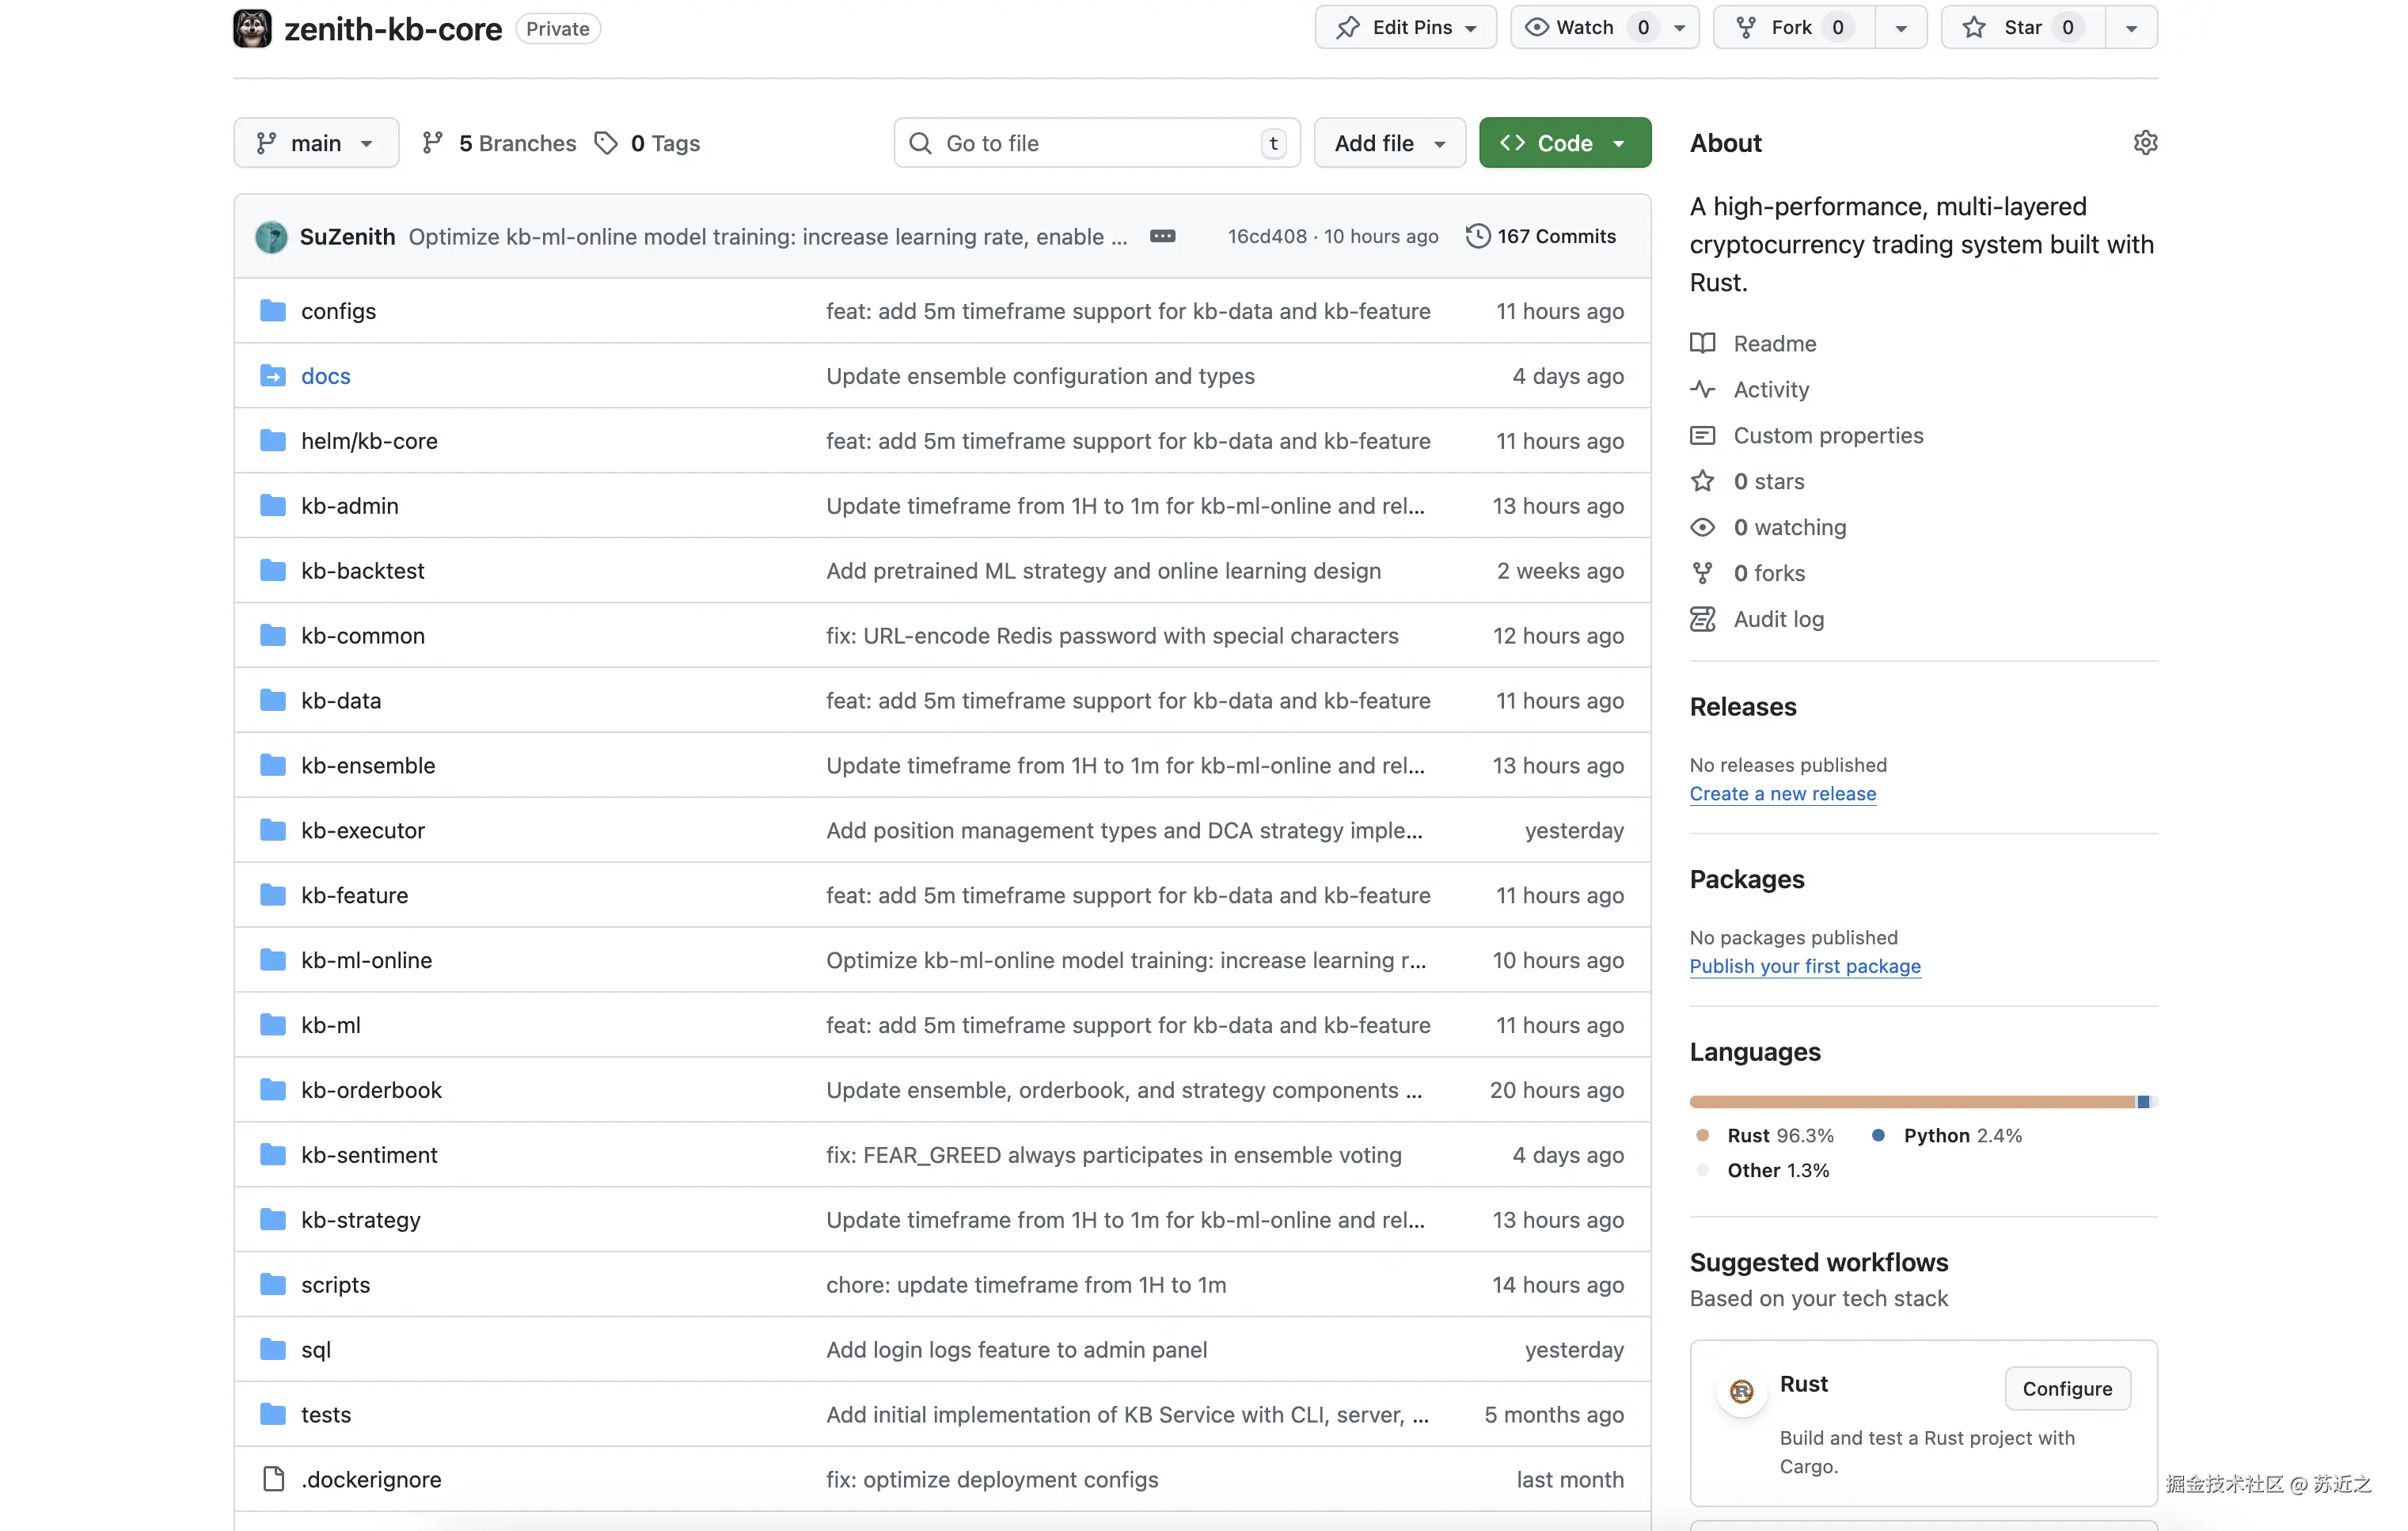Click the Activity pulse icon
The height and width of the screenshot is (1531, 2408).
coord(1702,389)
